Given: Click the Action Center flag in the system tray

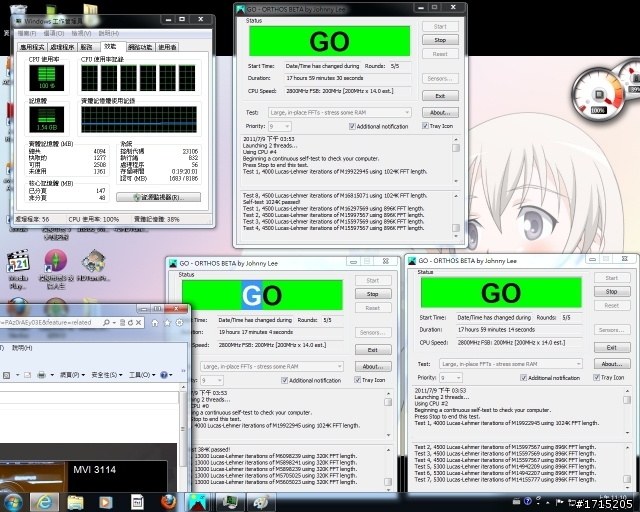Looking at the screenshot, I should [x=560, y=502].
